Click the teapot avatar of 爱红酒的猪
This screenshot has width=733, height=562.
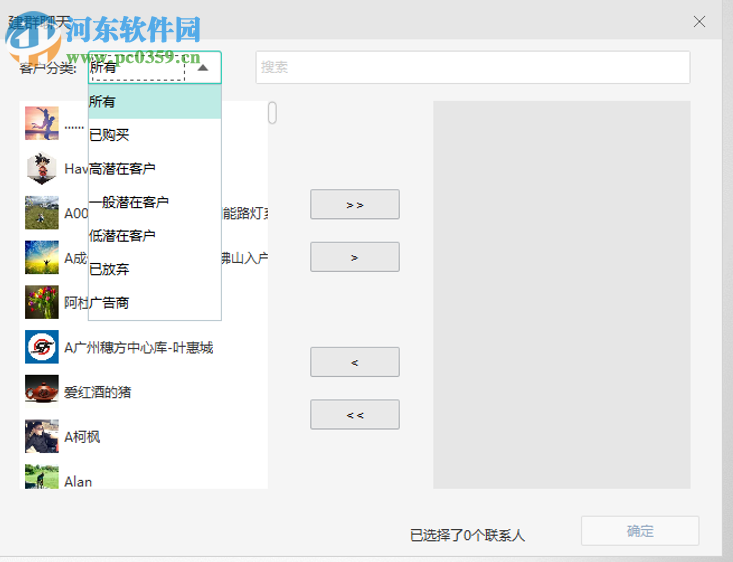click(42, 391)
